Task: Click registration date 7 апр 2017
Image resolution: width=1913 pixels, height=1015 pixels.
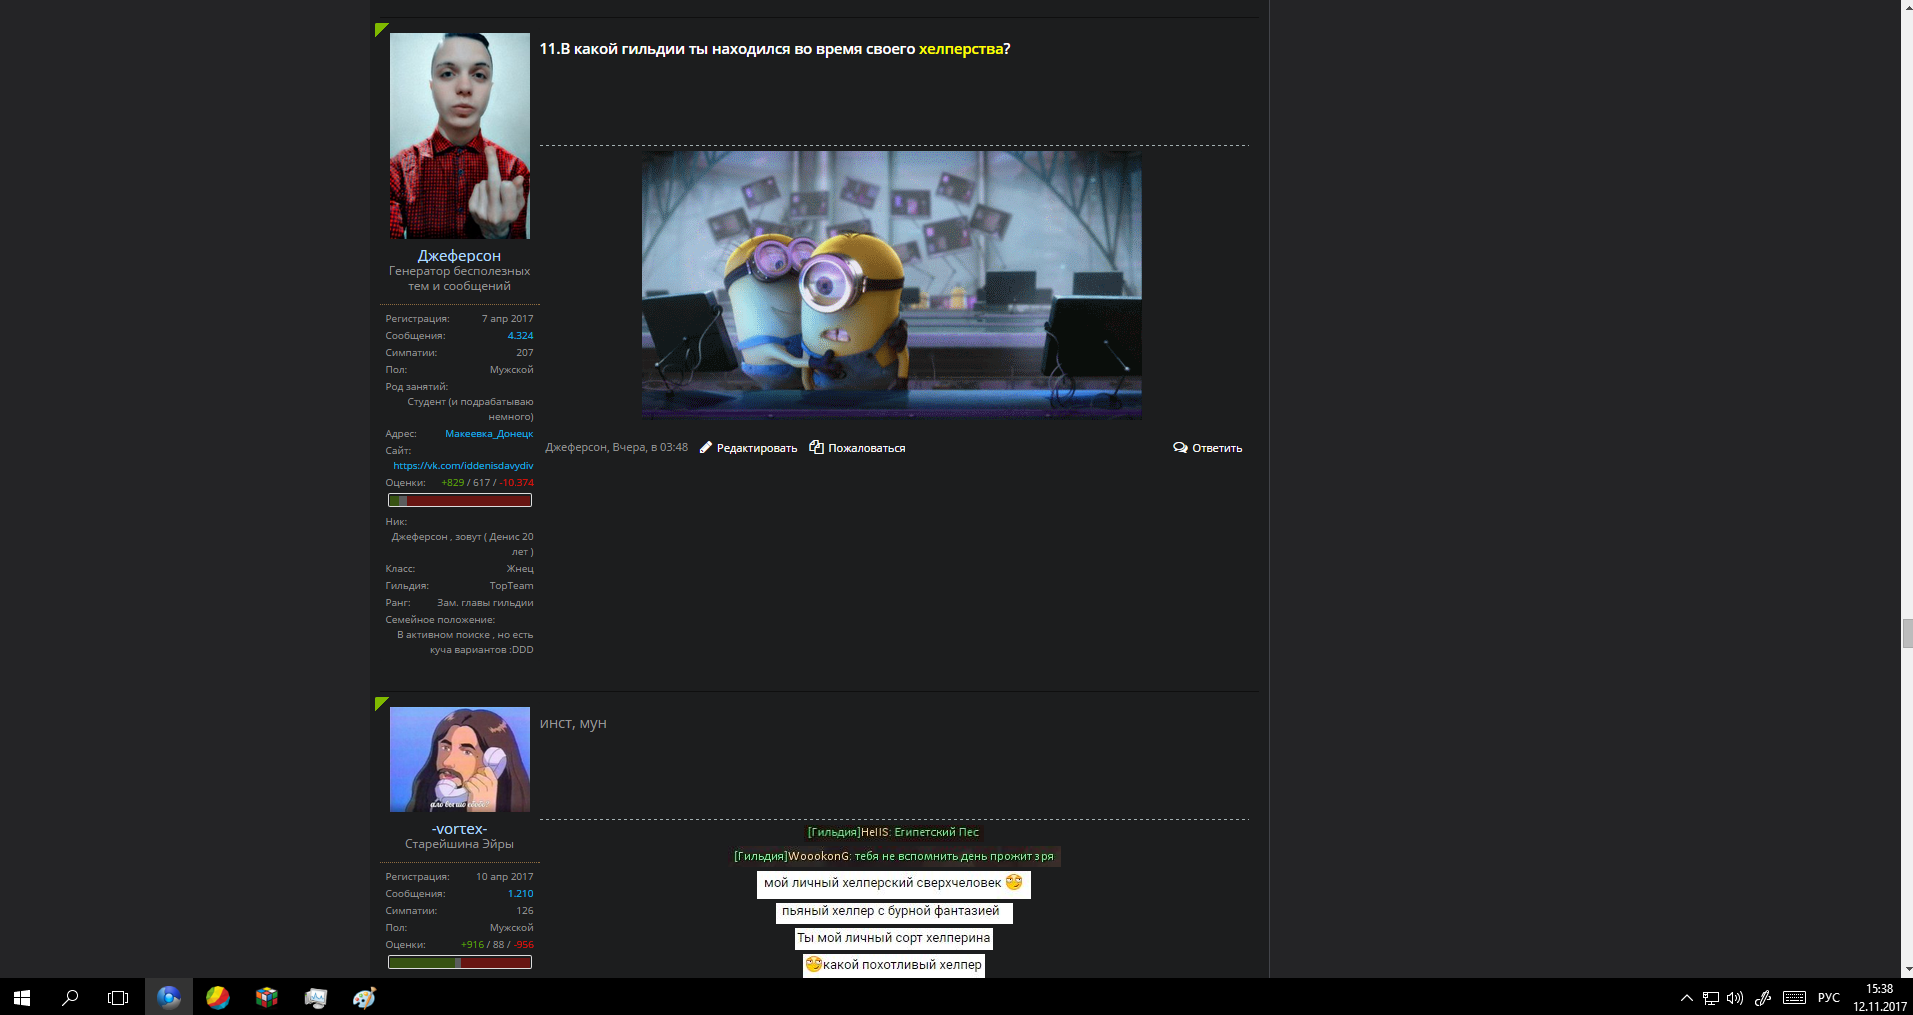Action: (507, 319)
